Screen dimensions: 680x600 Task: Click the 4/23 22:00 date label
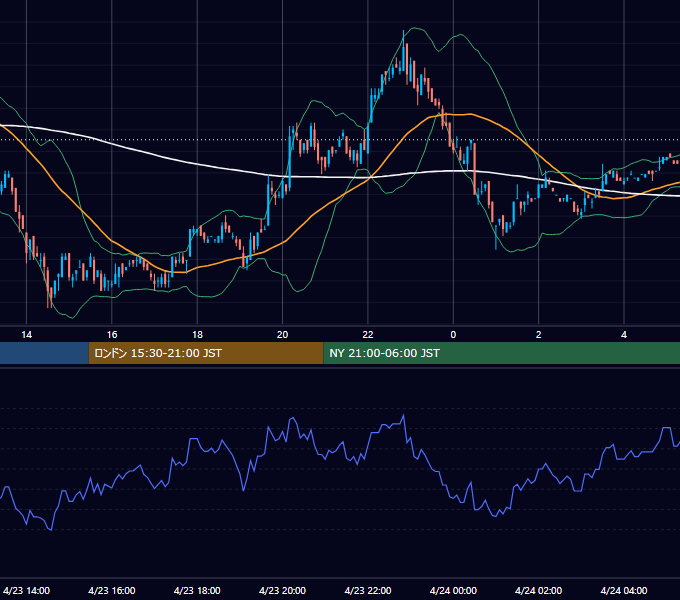point(368,590)
